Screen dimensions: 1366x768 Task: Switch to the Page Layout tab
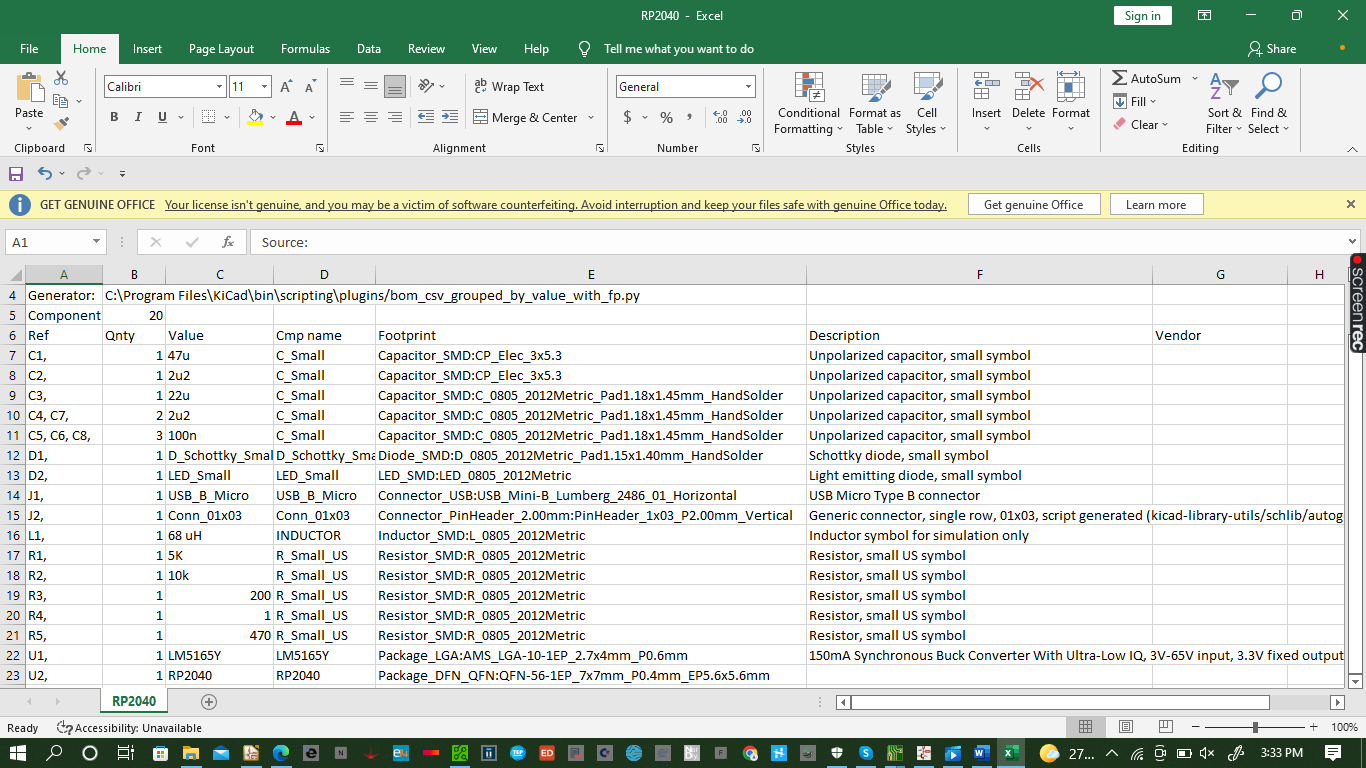pyautogui.click(x=221, y=48)
